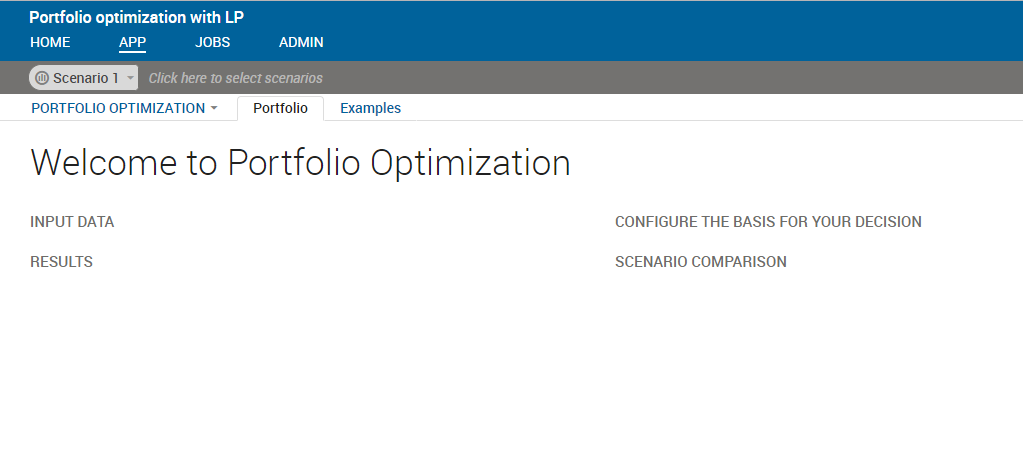This screenshot has height=463, width=1023.
Task: Open the RESULTS section
Action: (x=61, y=261)
